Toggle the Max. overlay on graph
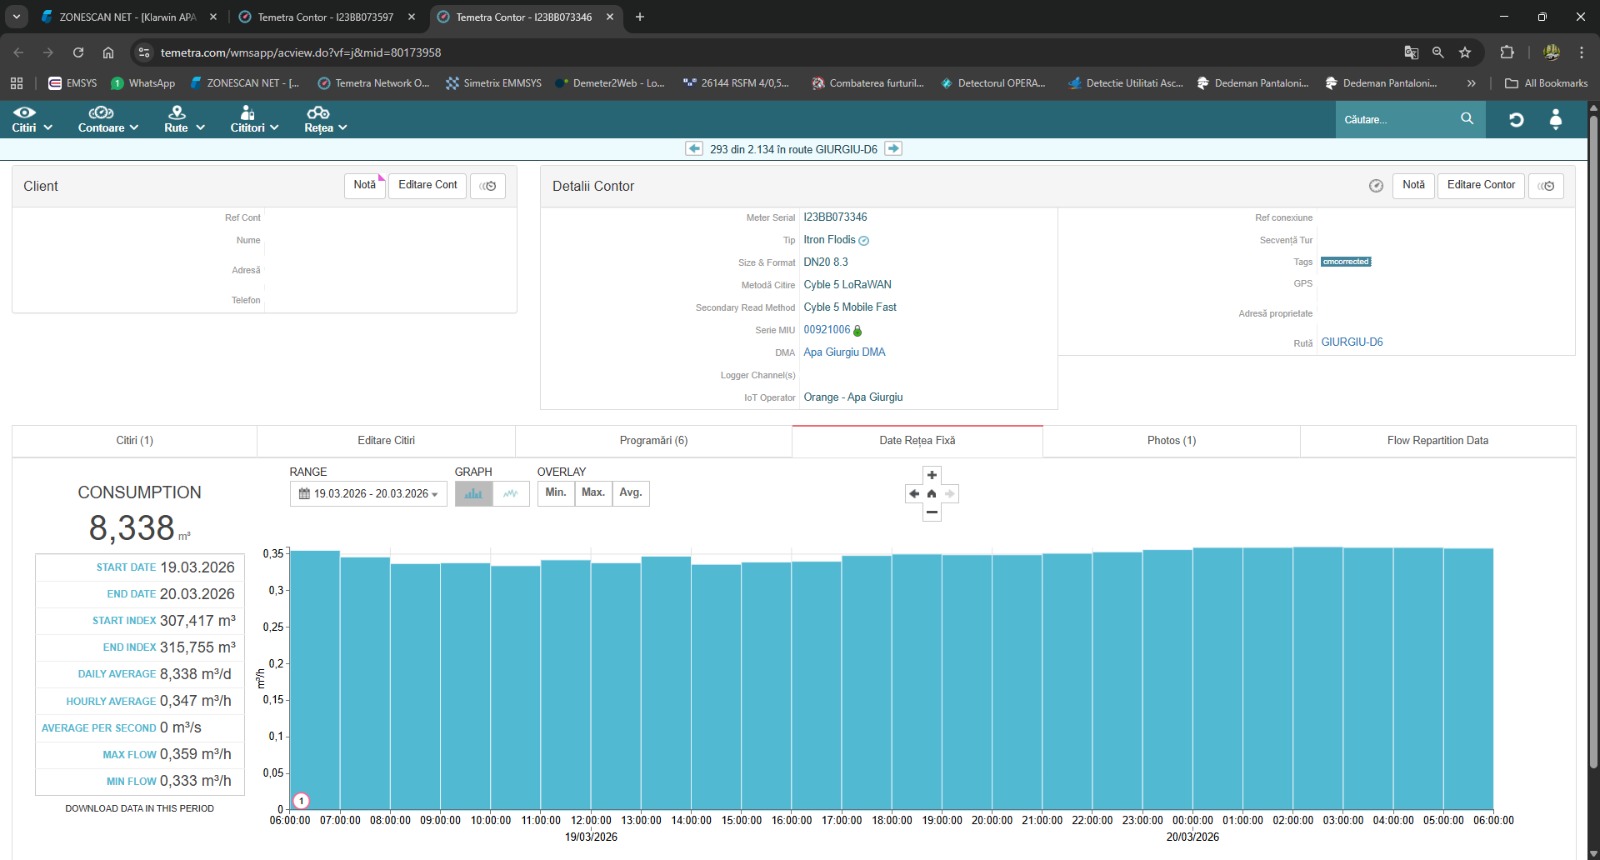The height and width of the screenshot is (860, 1600). [593, 493]
